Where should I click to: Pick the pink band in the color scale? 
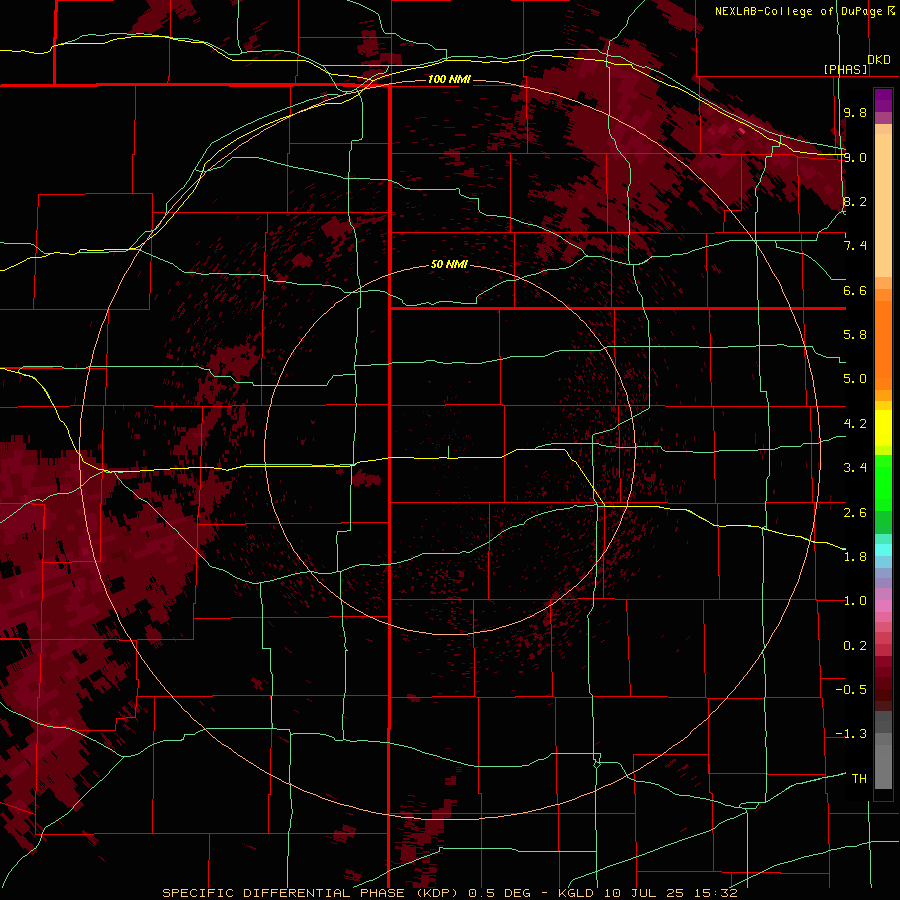point(883,606)
